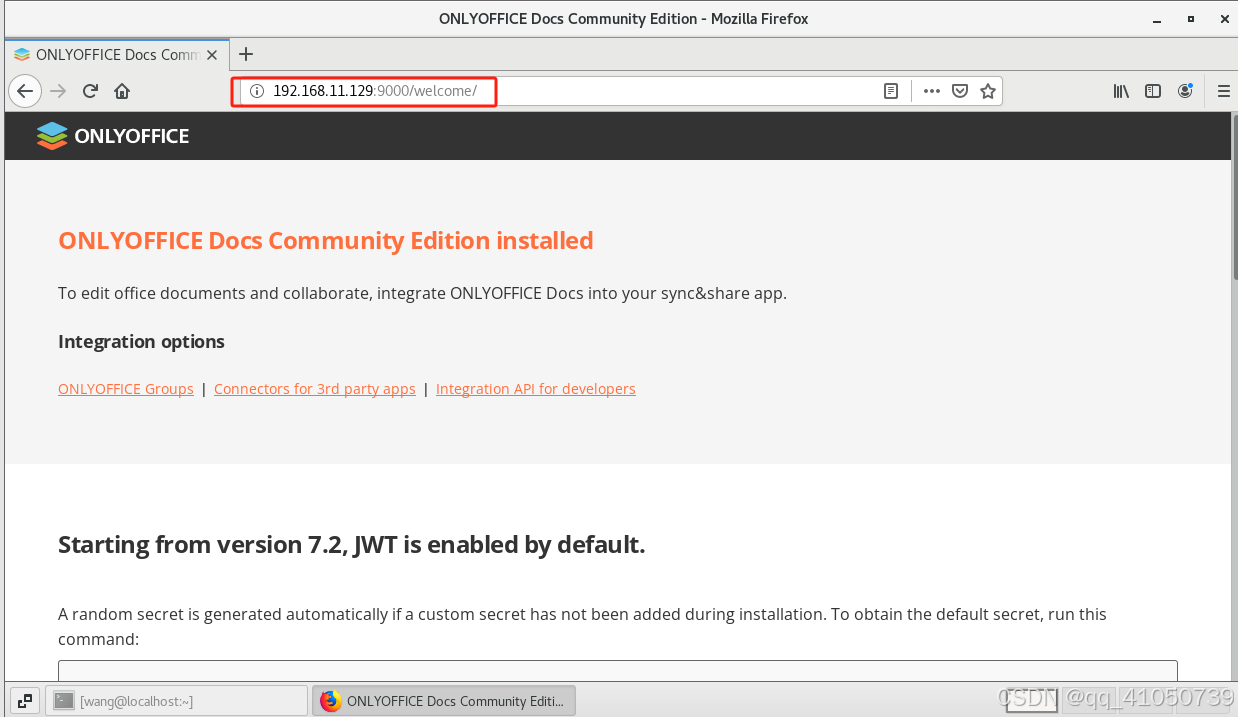This screenshot has width=1238, height=717.
Task: Select the ONLYOFFICE Docs Community tab
Action: (110, 55)
